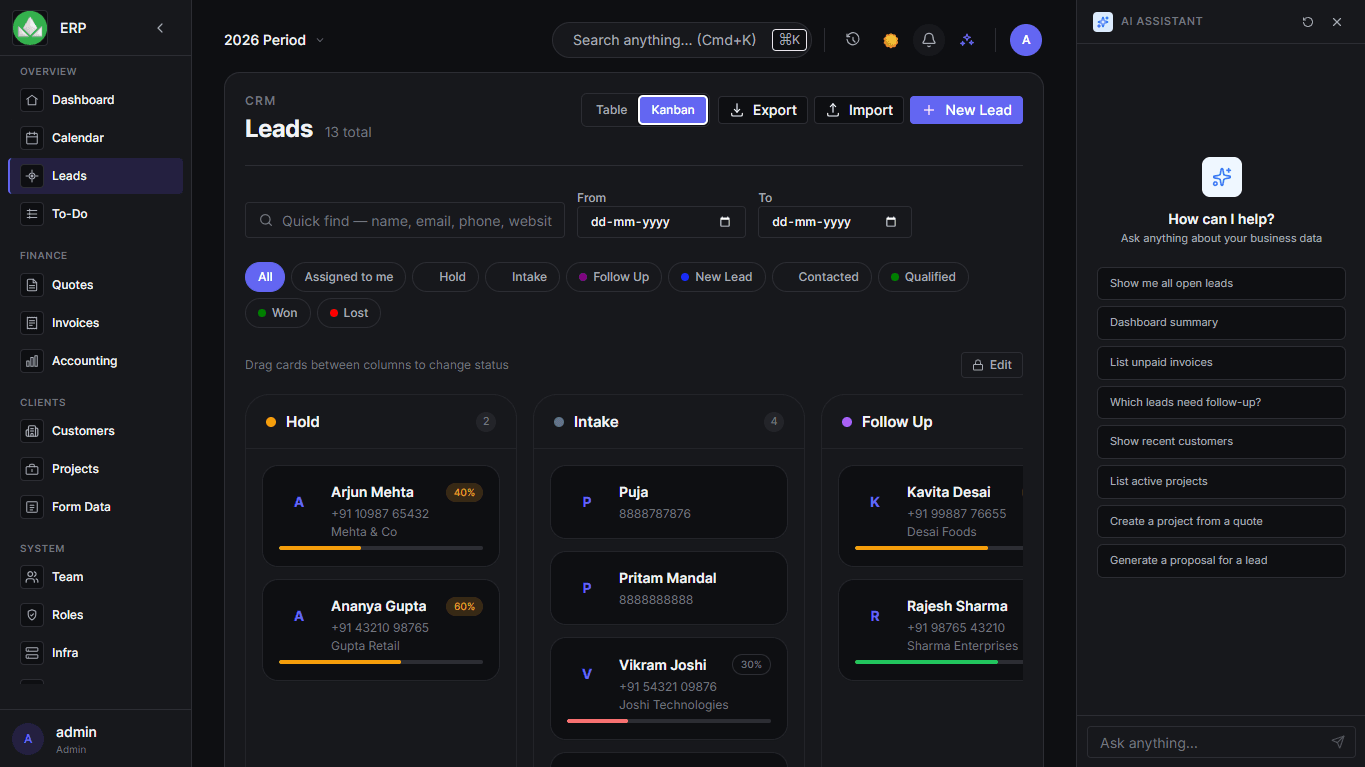Navigate to Customers in sidebar
The height and width of the screenshot is (767, 1365).
(x=95, y=431)
